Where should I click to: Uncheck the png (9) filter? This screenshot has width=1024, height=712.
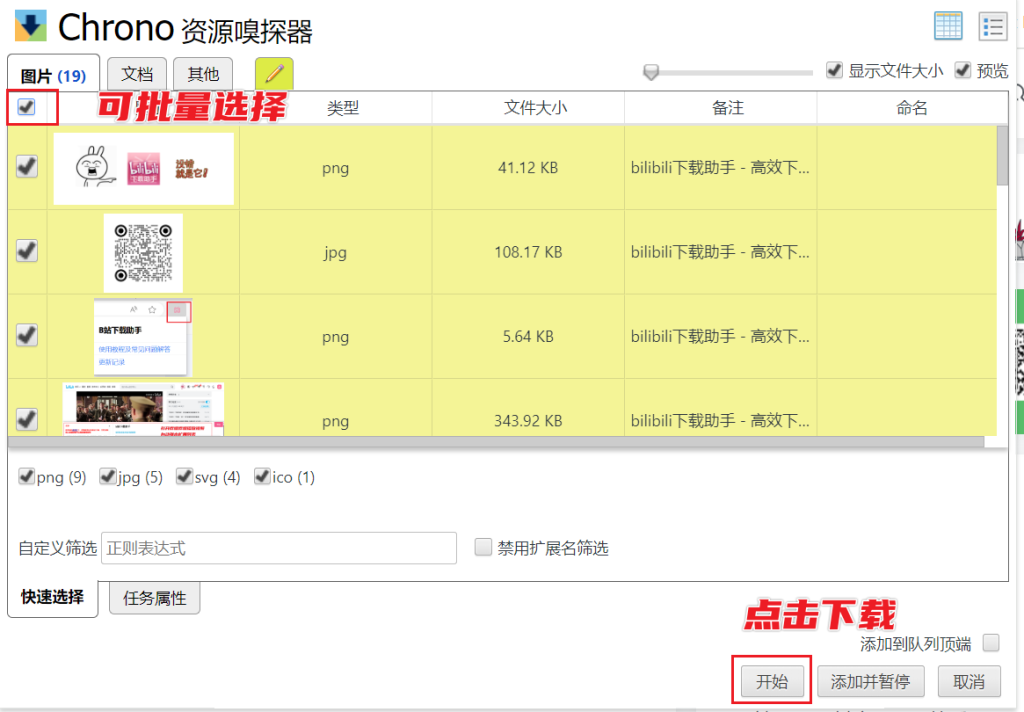coord(27,477)
